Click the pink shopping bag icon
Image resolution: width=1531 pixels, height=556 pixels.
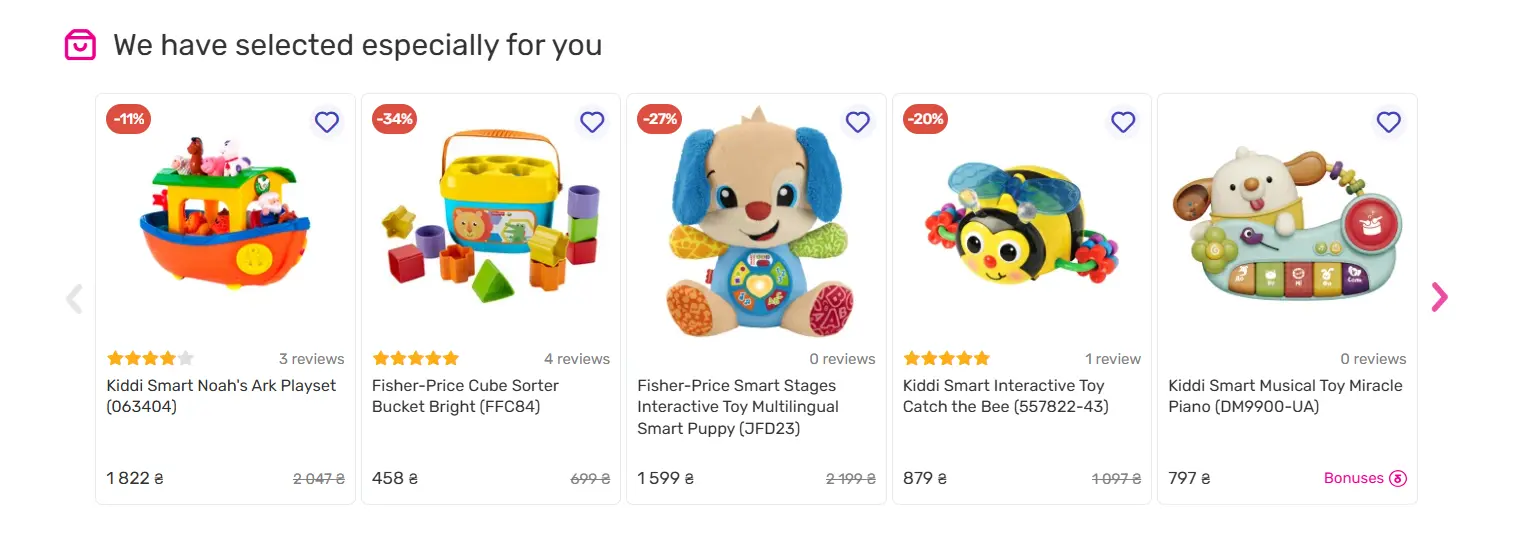80,45
